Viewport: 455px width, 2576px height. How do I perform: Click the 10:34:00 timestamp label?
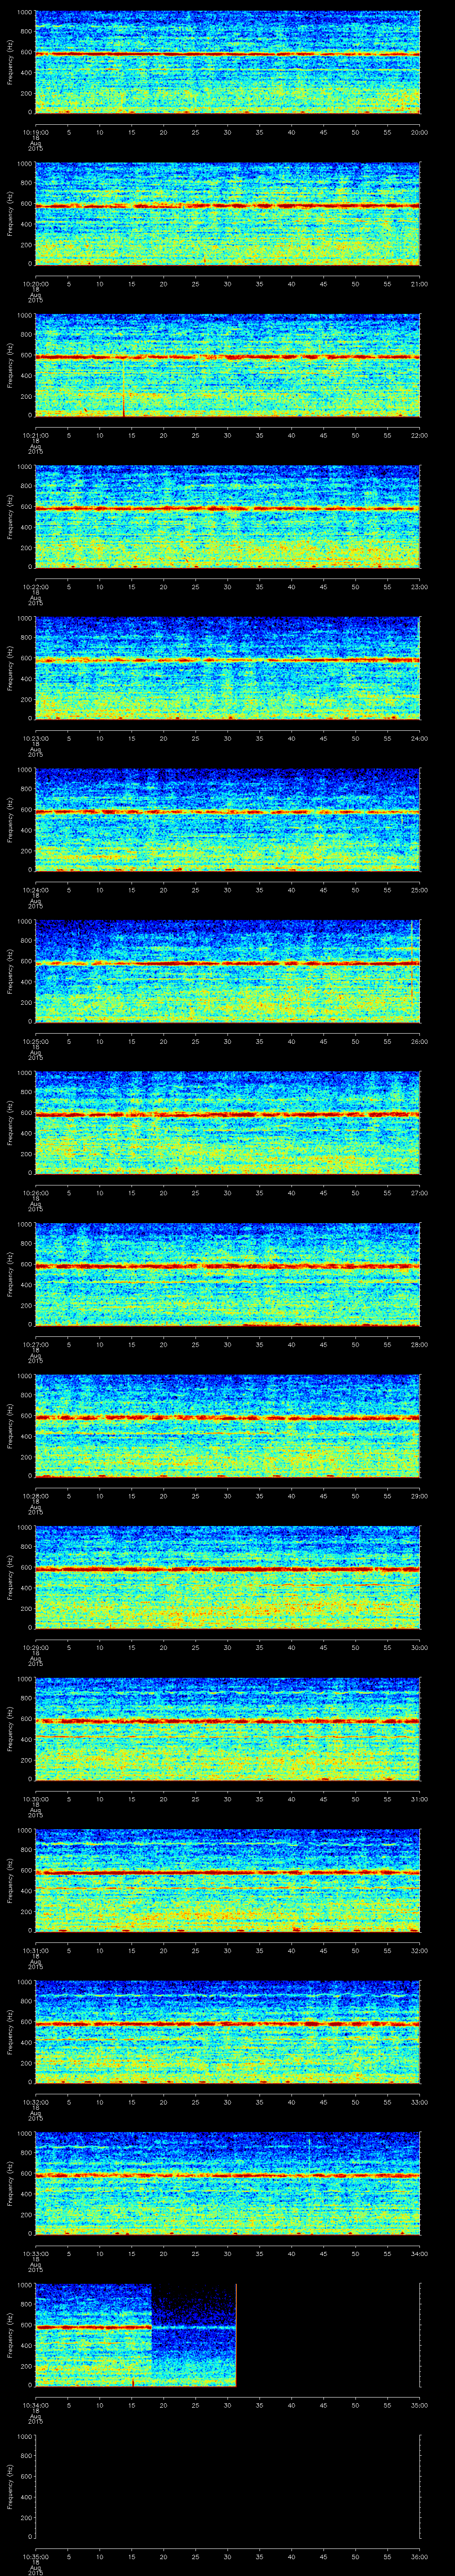(x=35, y=2404)
